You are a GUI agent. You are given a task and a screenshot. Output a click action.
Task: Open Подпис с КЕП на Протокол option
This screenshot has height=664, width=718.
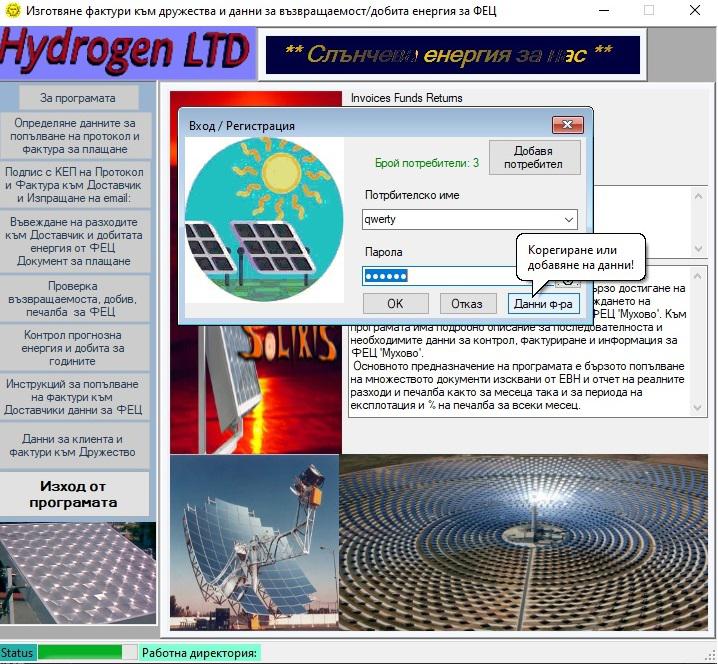(x=76, y=185)
